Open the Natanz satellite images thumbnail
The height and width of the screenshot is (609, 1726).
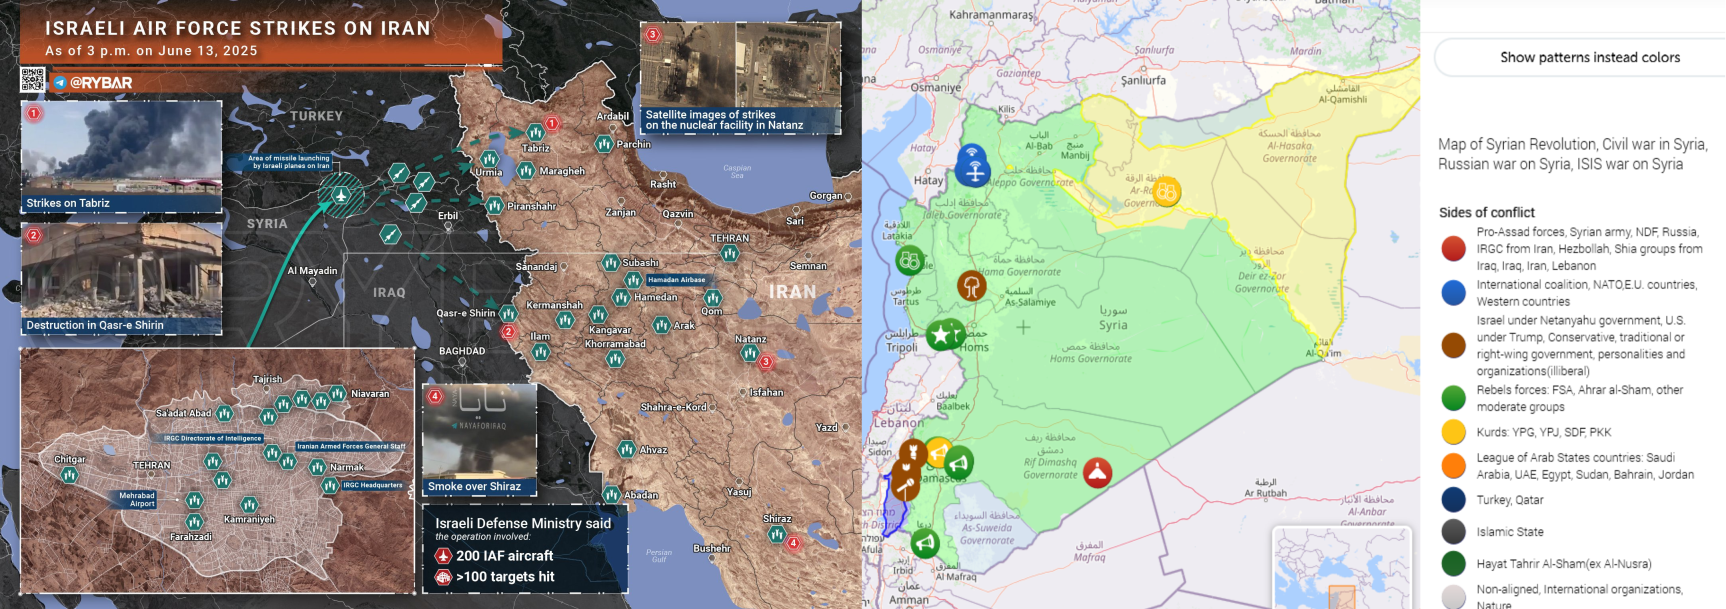point(740,77)
